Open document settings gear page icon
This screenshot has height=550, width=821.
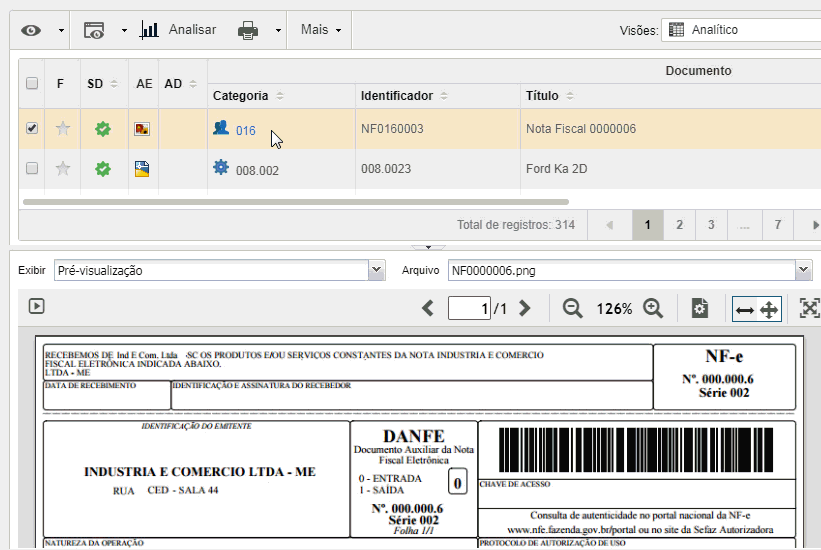click(x=700, y=309)
